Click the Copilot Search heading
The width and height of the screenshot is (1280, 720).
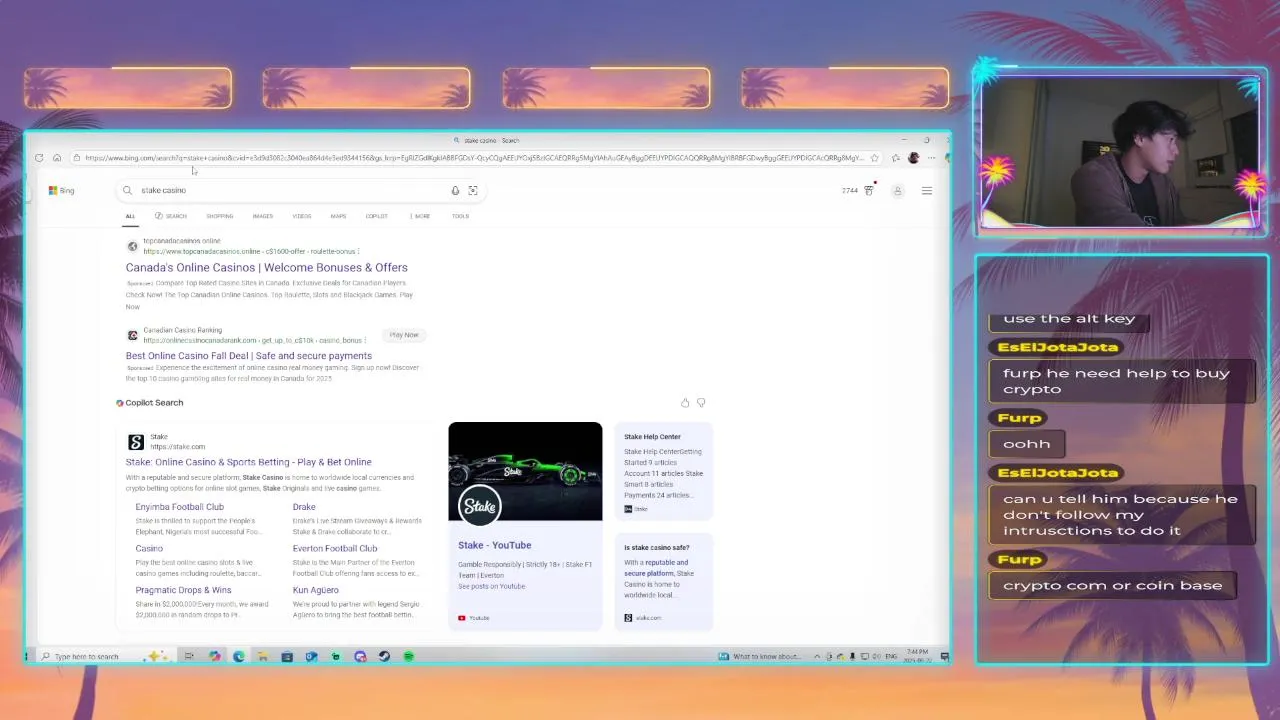point(154,403)
